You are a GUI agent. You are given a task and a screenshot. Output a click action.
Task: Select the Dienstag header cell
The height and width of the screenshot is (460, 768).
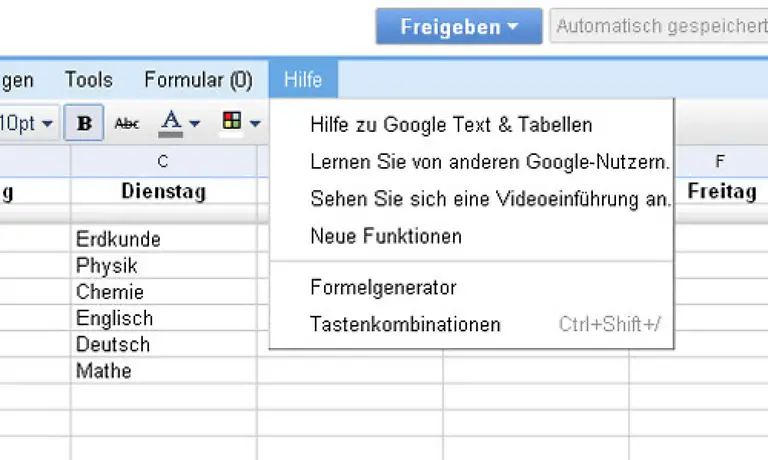[164, 191]
